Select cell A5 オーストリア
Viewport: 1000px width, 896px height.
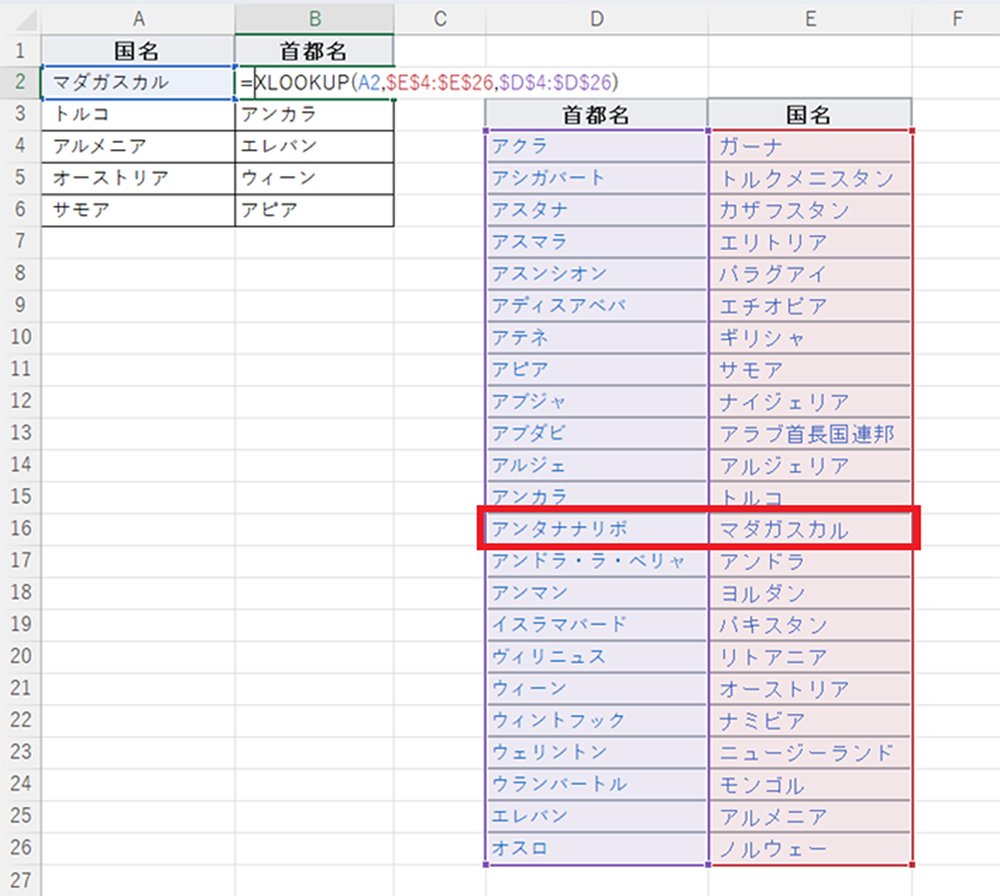tap(138, 178)
